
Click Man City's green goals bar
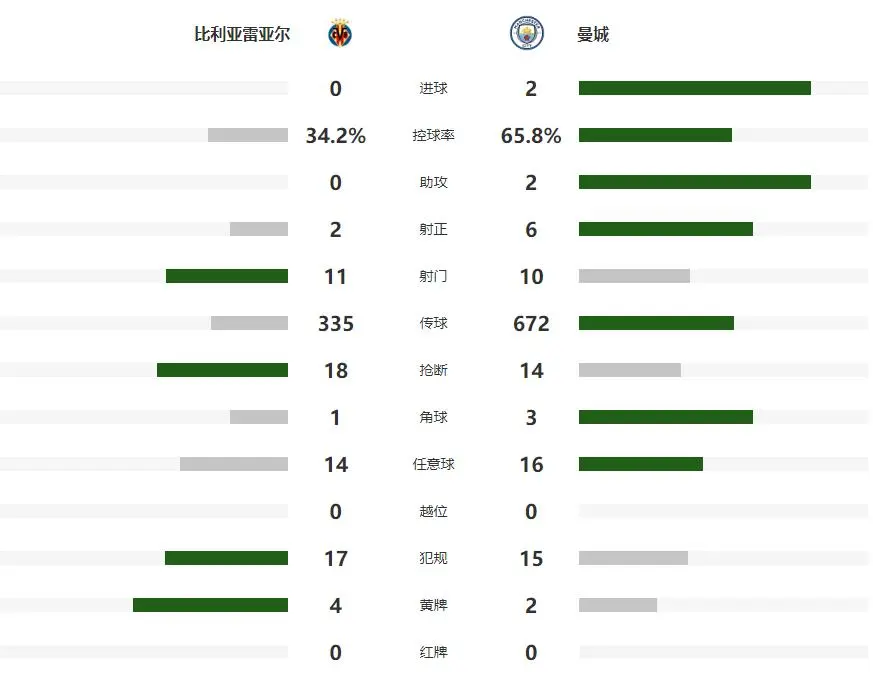694,88
